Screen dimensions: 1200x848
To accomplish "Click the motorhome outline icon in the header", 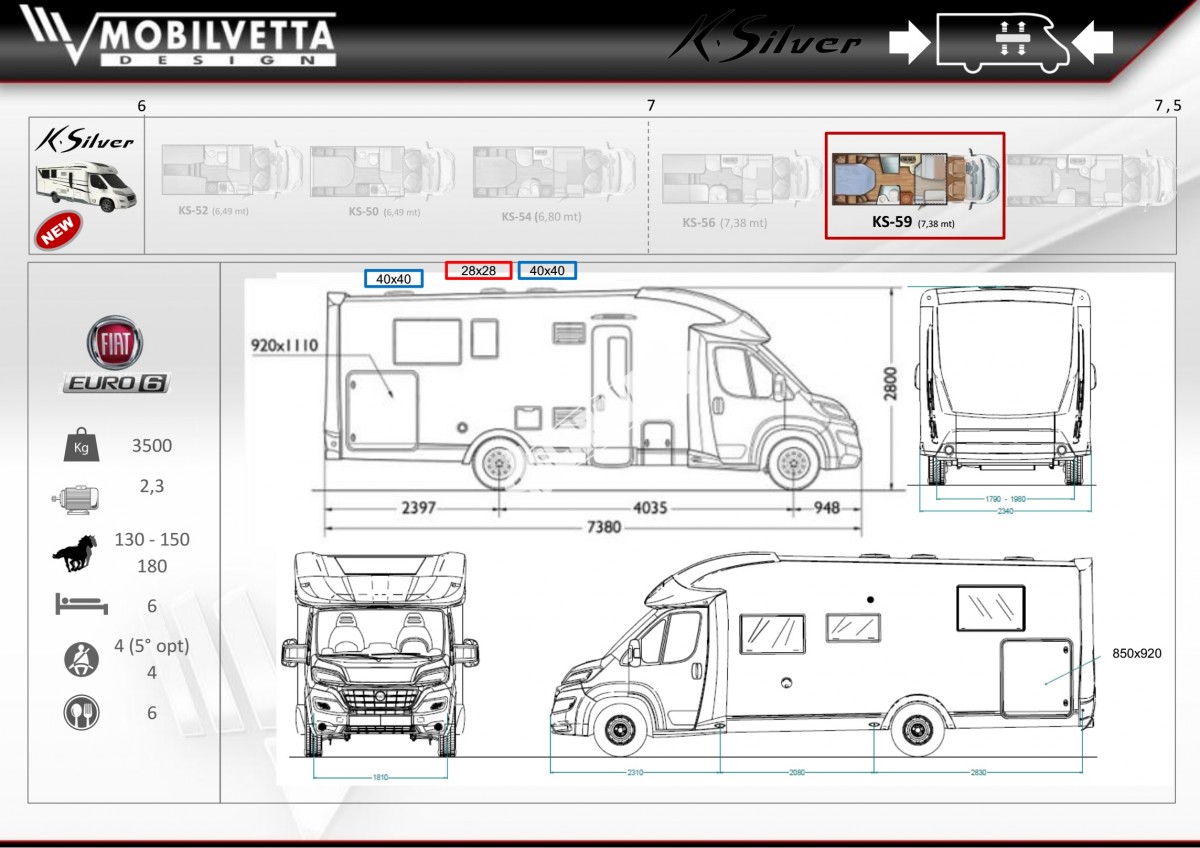I will point(1001,43).
